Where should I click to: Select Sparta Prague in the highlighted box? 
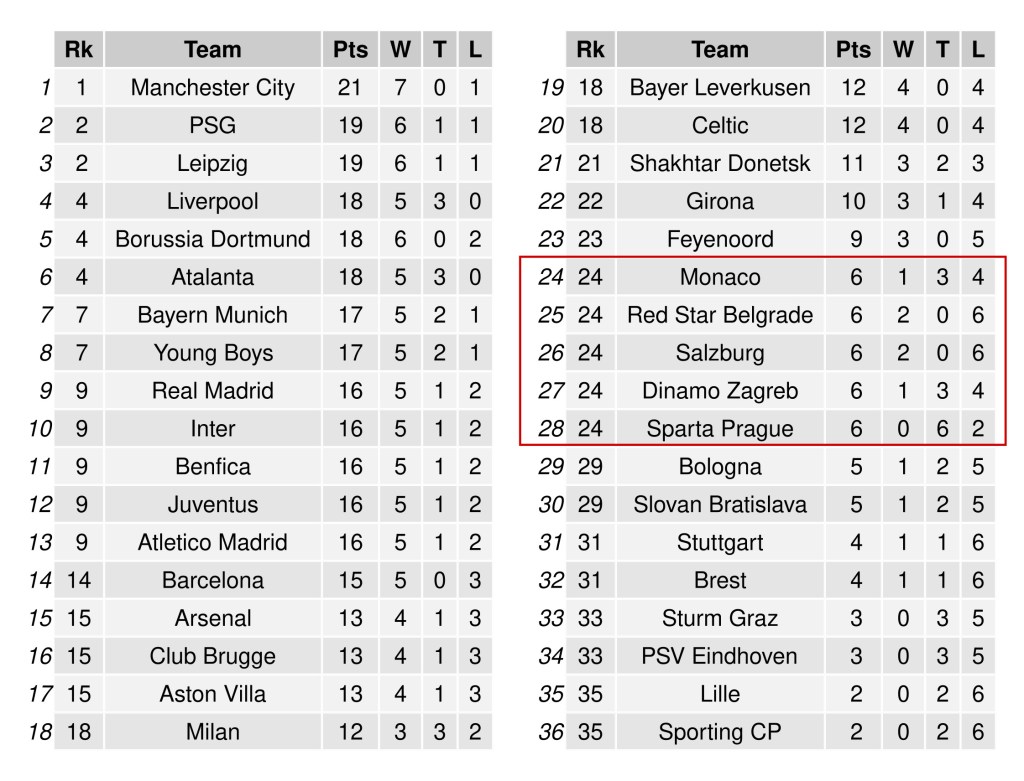pos(719,429)
